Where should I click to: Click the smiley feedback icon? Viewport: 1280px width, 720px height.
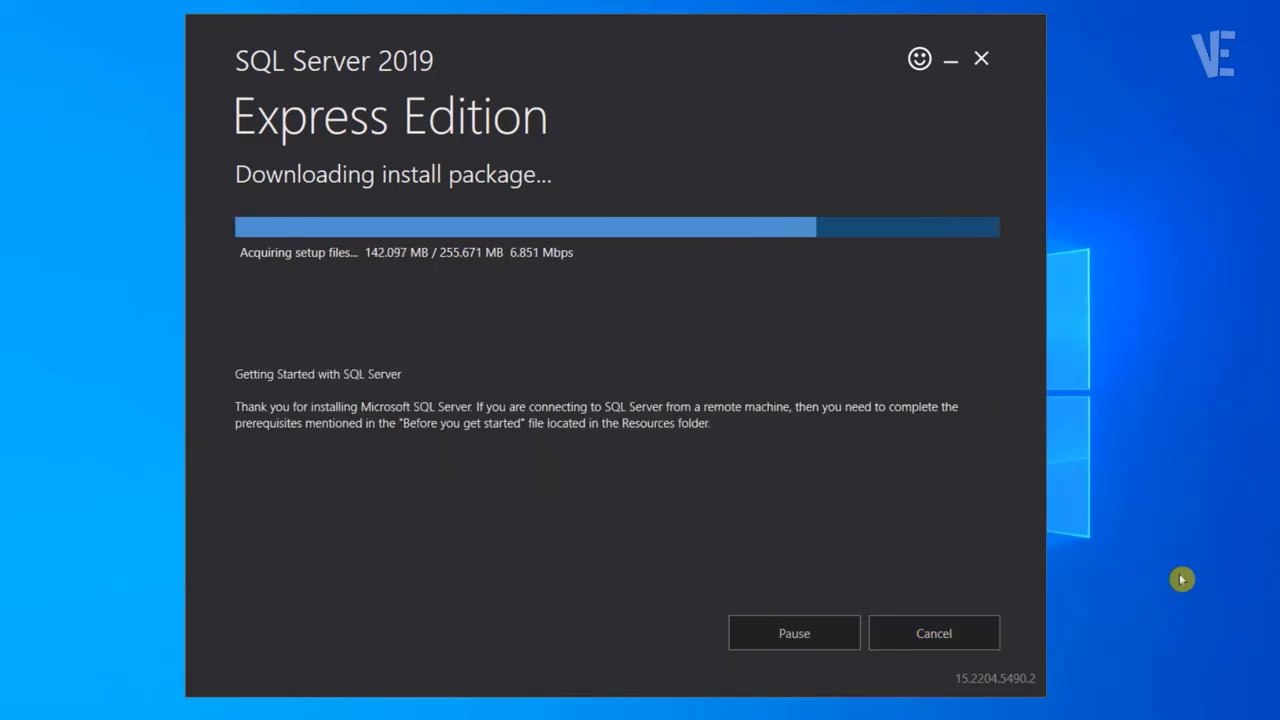(x=919, y=59)
